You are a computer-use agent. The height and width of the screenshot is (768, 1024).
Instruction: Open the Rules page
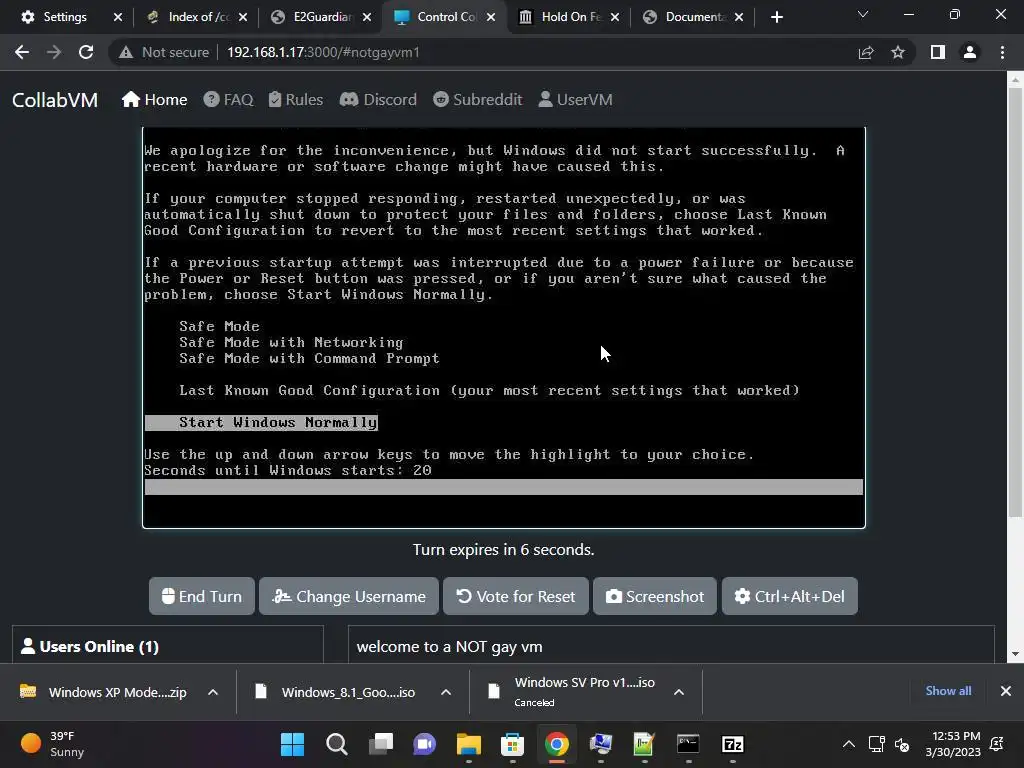(296, 99)
